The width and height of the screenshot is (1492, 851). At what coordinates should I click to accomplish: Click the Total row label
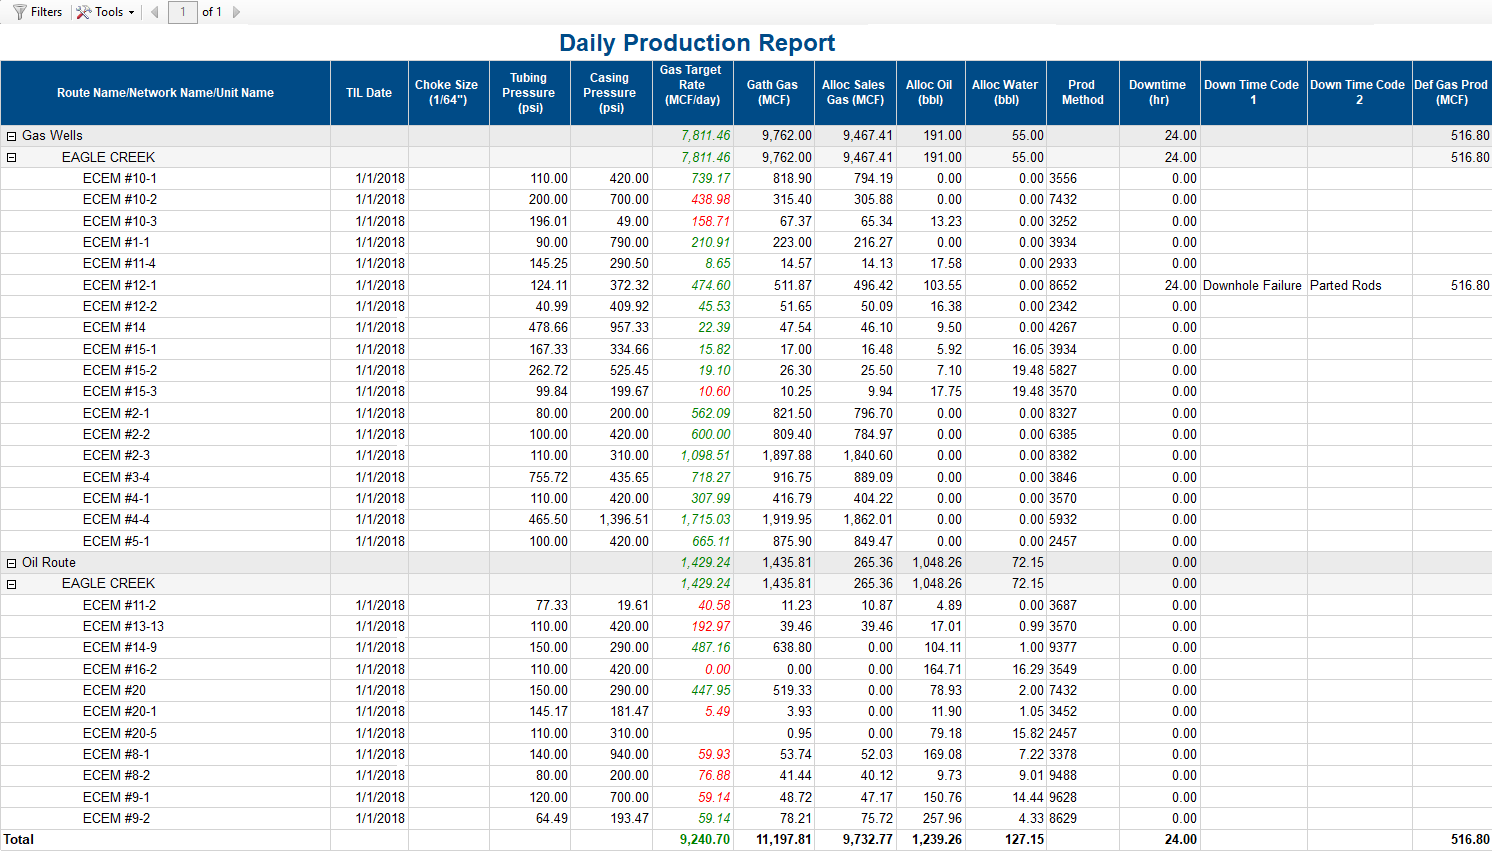click(x=19, y=840)
